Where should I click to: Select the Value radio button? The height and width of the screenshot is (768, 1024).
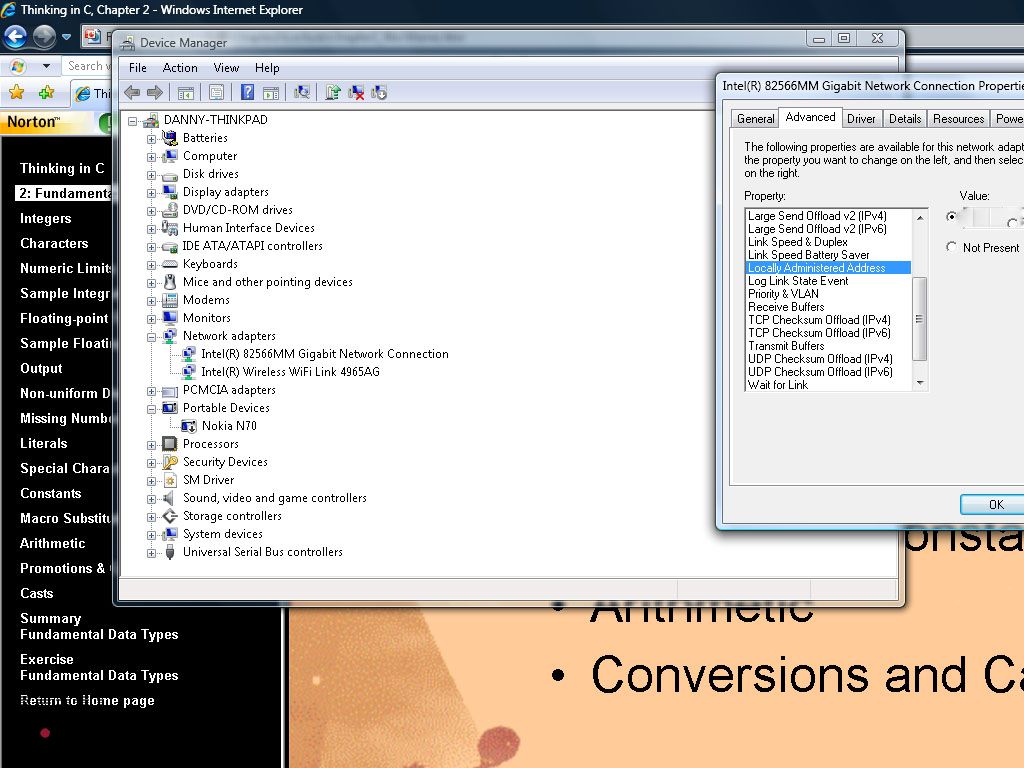(952, 216)
